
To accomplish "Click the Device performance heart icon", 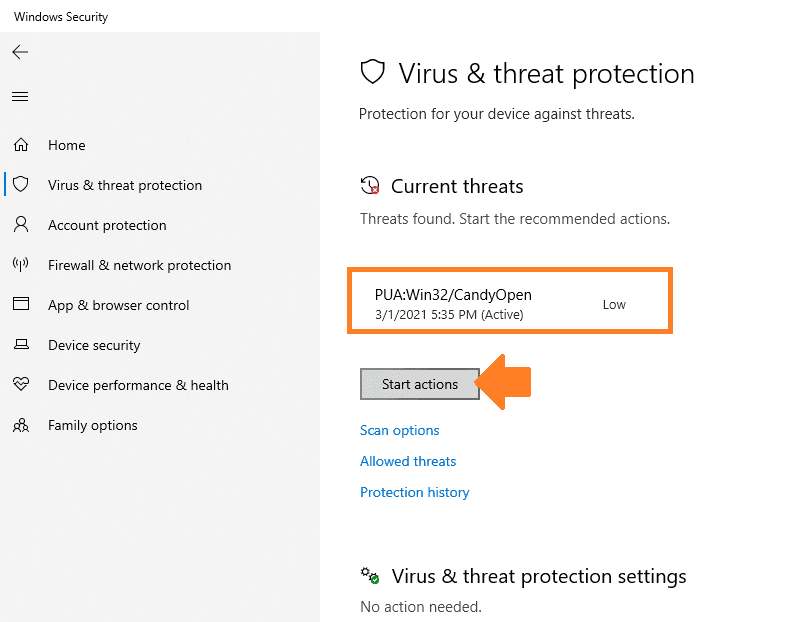I will coord(21,384).
